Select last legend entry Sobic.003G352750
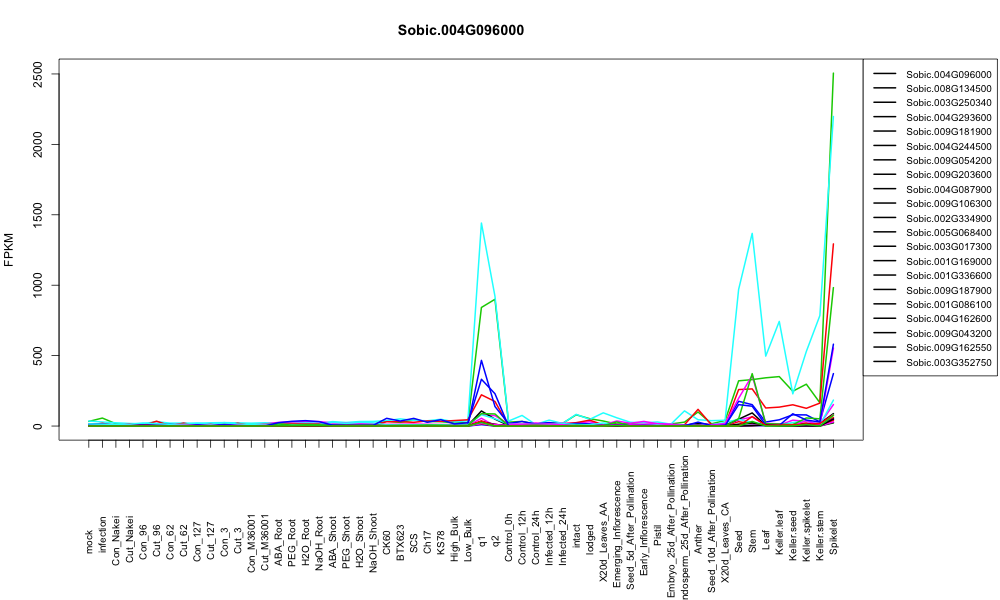The image size is (1000, 600). pyautogui.click(x=932, y=362)
